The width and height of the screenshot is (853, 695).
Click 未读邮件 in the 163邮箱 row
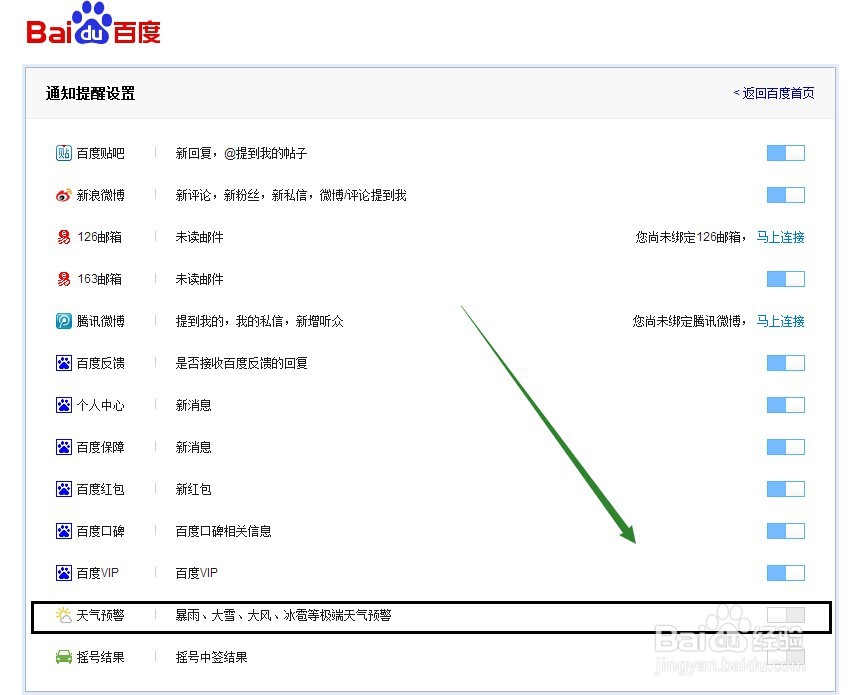pyautogui.click(x=199, y=279)
